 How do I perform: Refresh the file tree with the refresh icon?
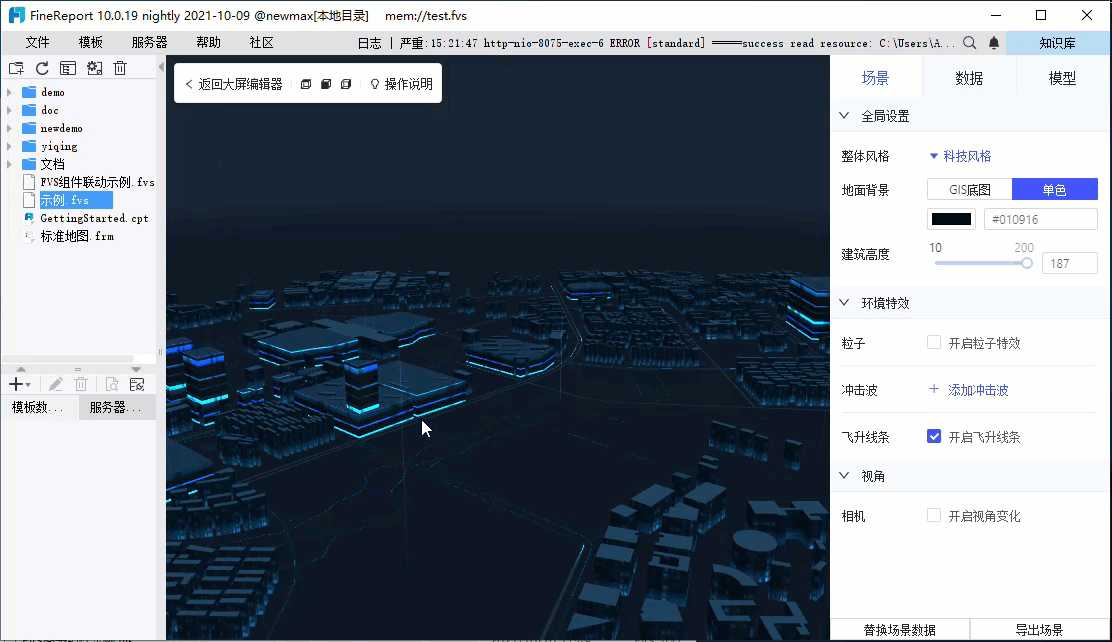42,68
